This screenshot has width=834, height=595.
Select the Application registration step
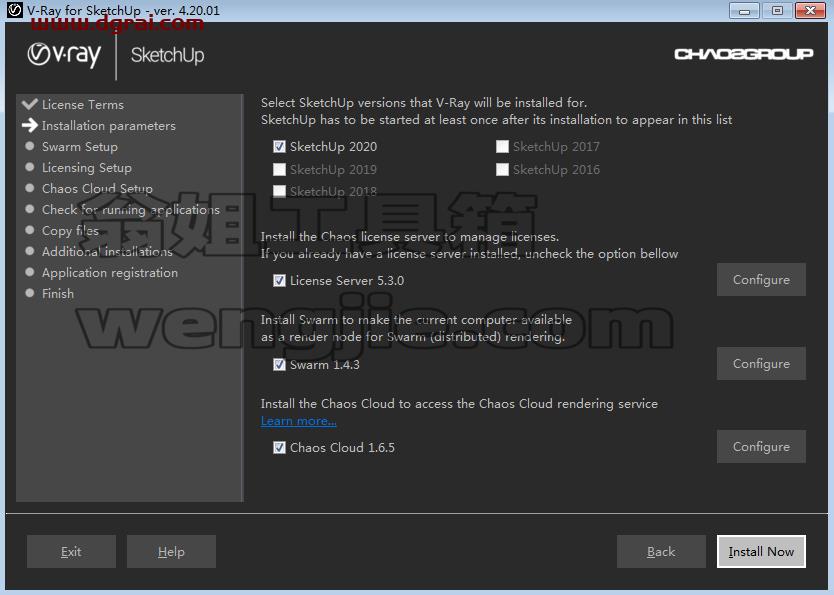point(110,272)
